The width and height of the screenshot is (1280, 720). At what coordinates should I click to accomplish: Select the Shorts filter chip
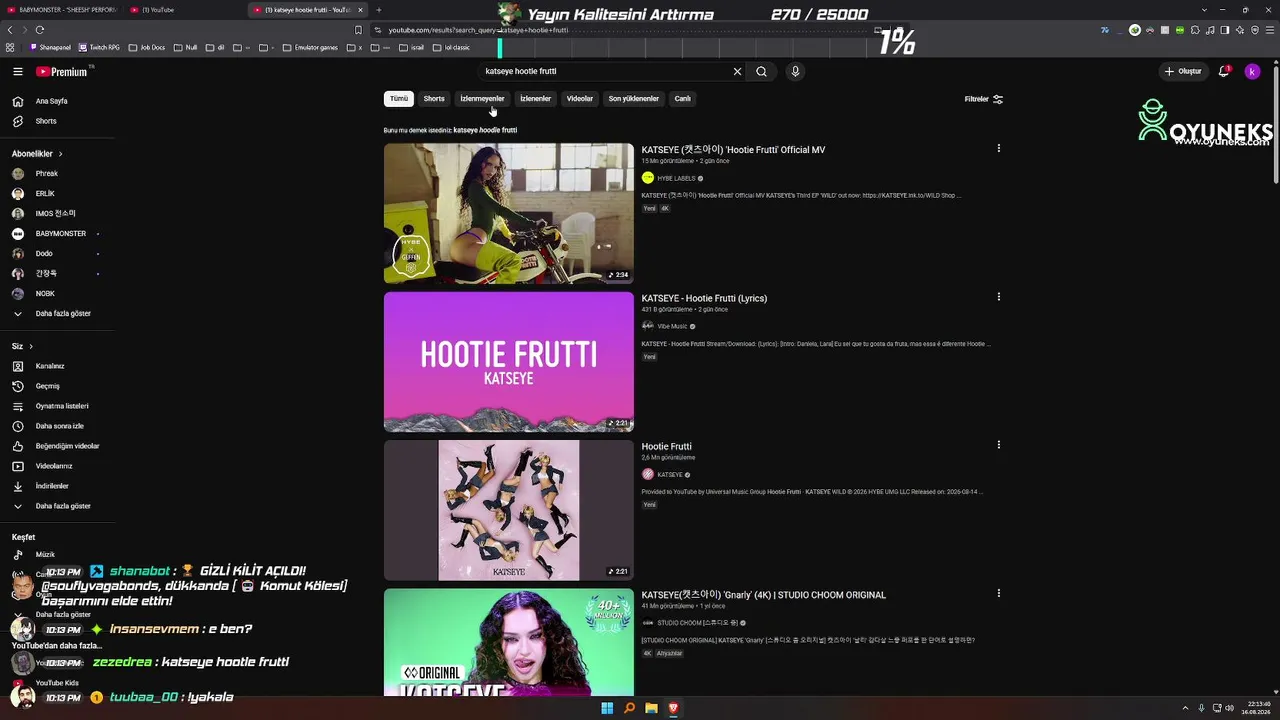(434, 99)
